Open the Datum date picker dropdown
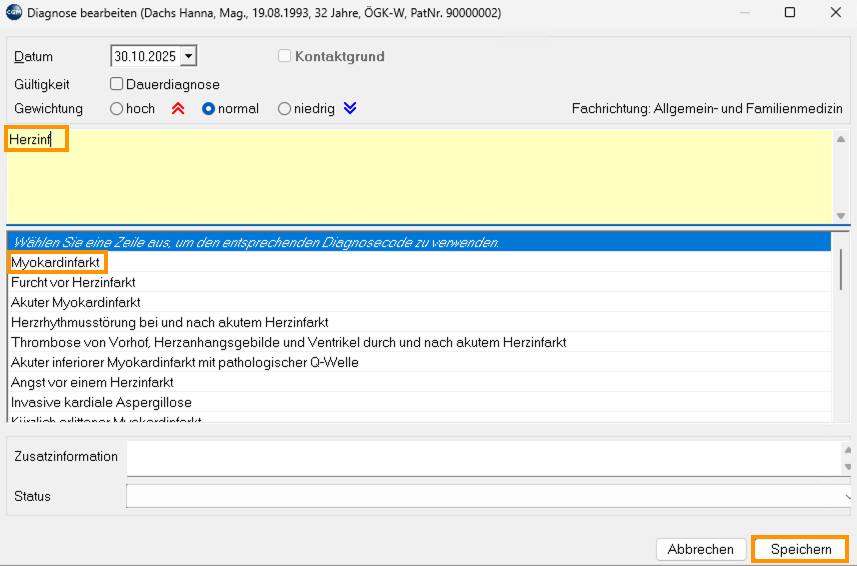The width and height of the screenshot is (857, 566). (189, 57)
